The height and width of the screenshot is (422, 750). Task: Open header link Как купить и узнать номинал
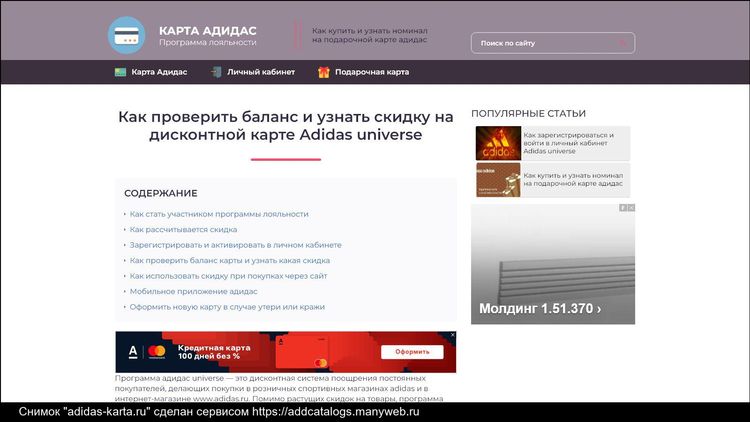(x=369, y=35)
